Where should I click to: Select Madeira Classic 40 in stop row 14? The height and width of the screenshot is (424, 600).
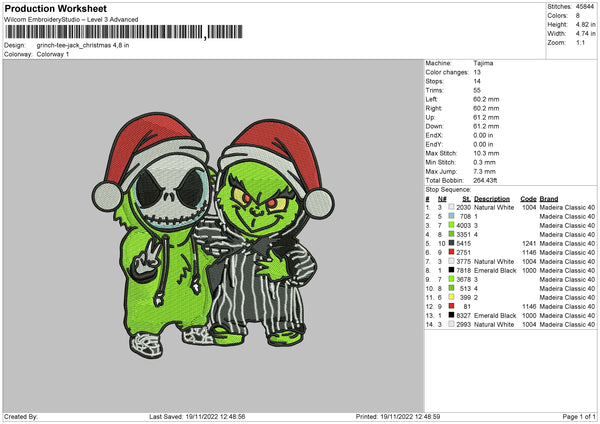coord(567,325)
